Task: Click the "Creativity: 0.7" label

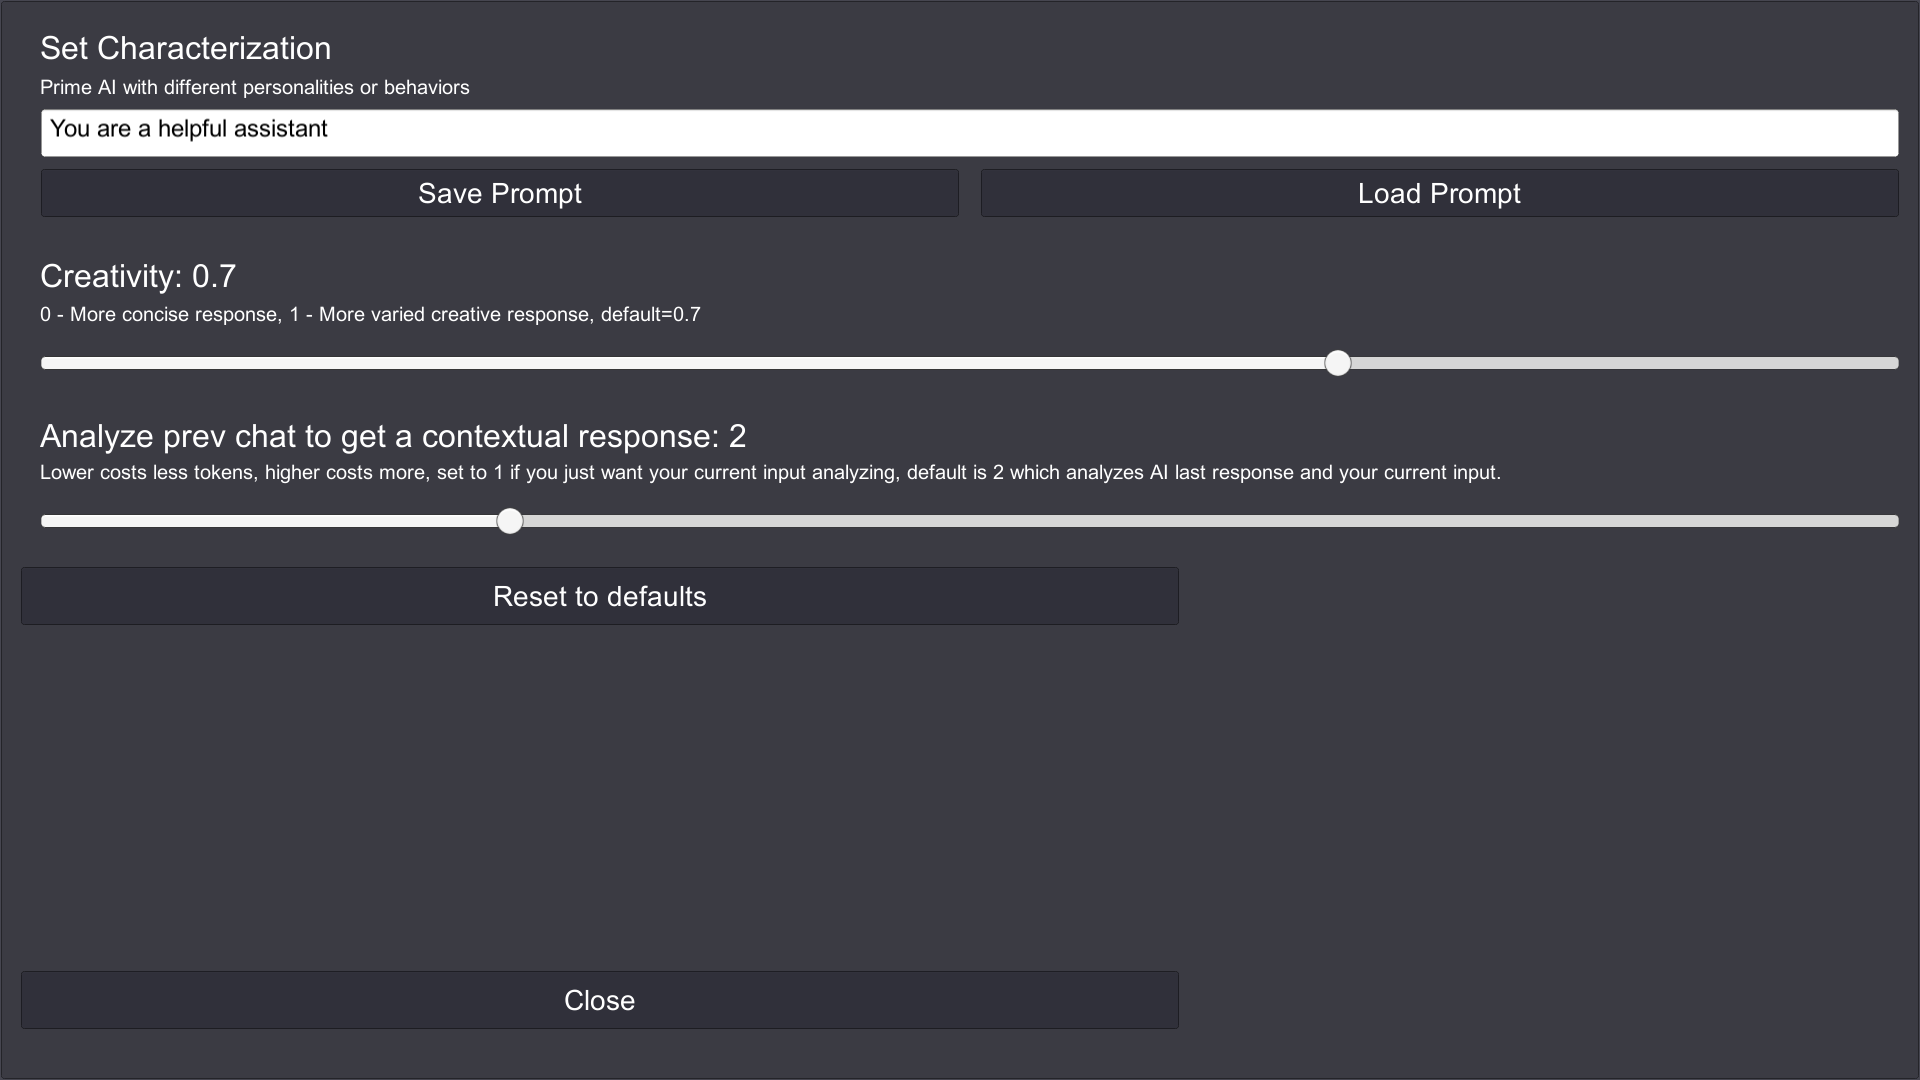Action: tap(138, 276)
